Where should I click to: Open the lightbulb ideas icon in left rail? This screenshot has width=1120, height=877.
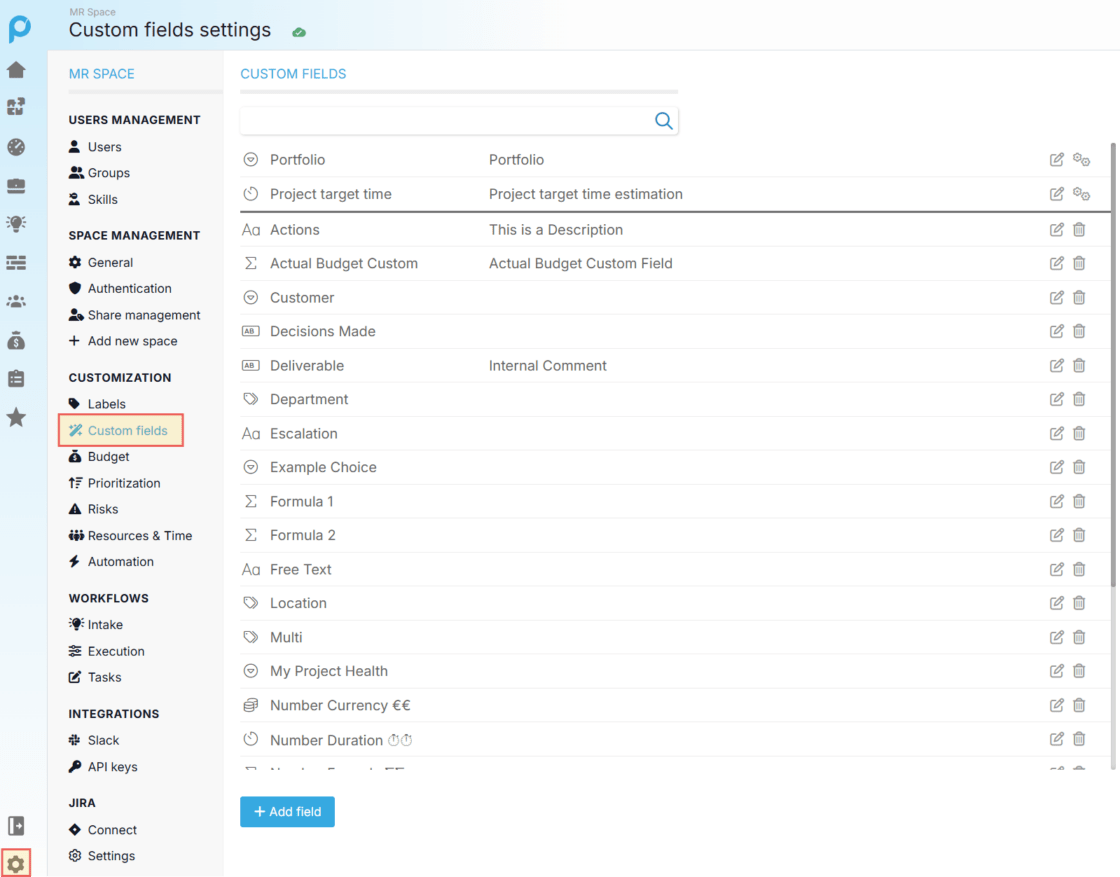tap(16, 224)
